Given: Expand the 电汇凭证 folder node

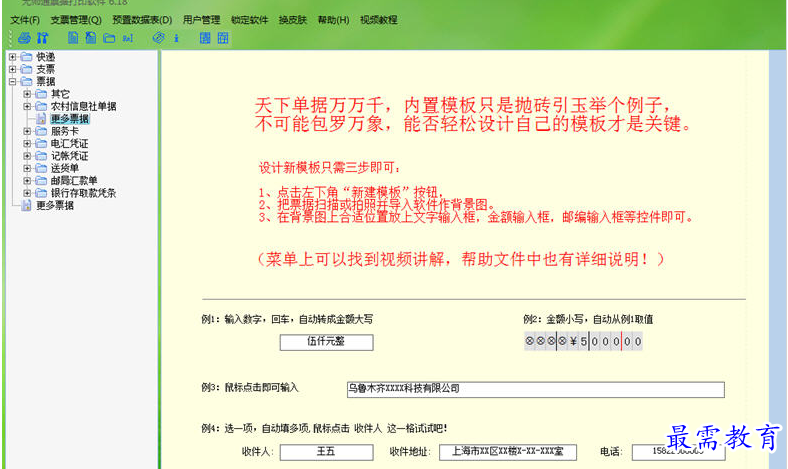Looking at the screenshot, I should click(27, 143).
